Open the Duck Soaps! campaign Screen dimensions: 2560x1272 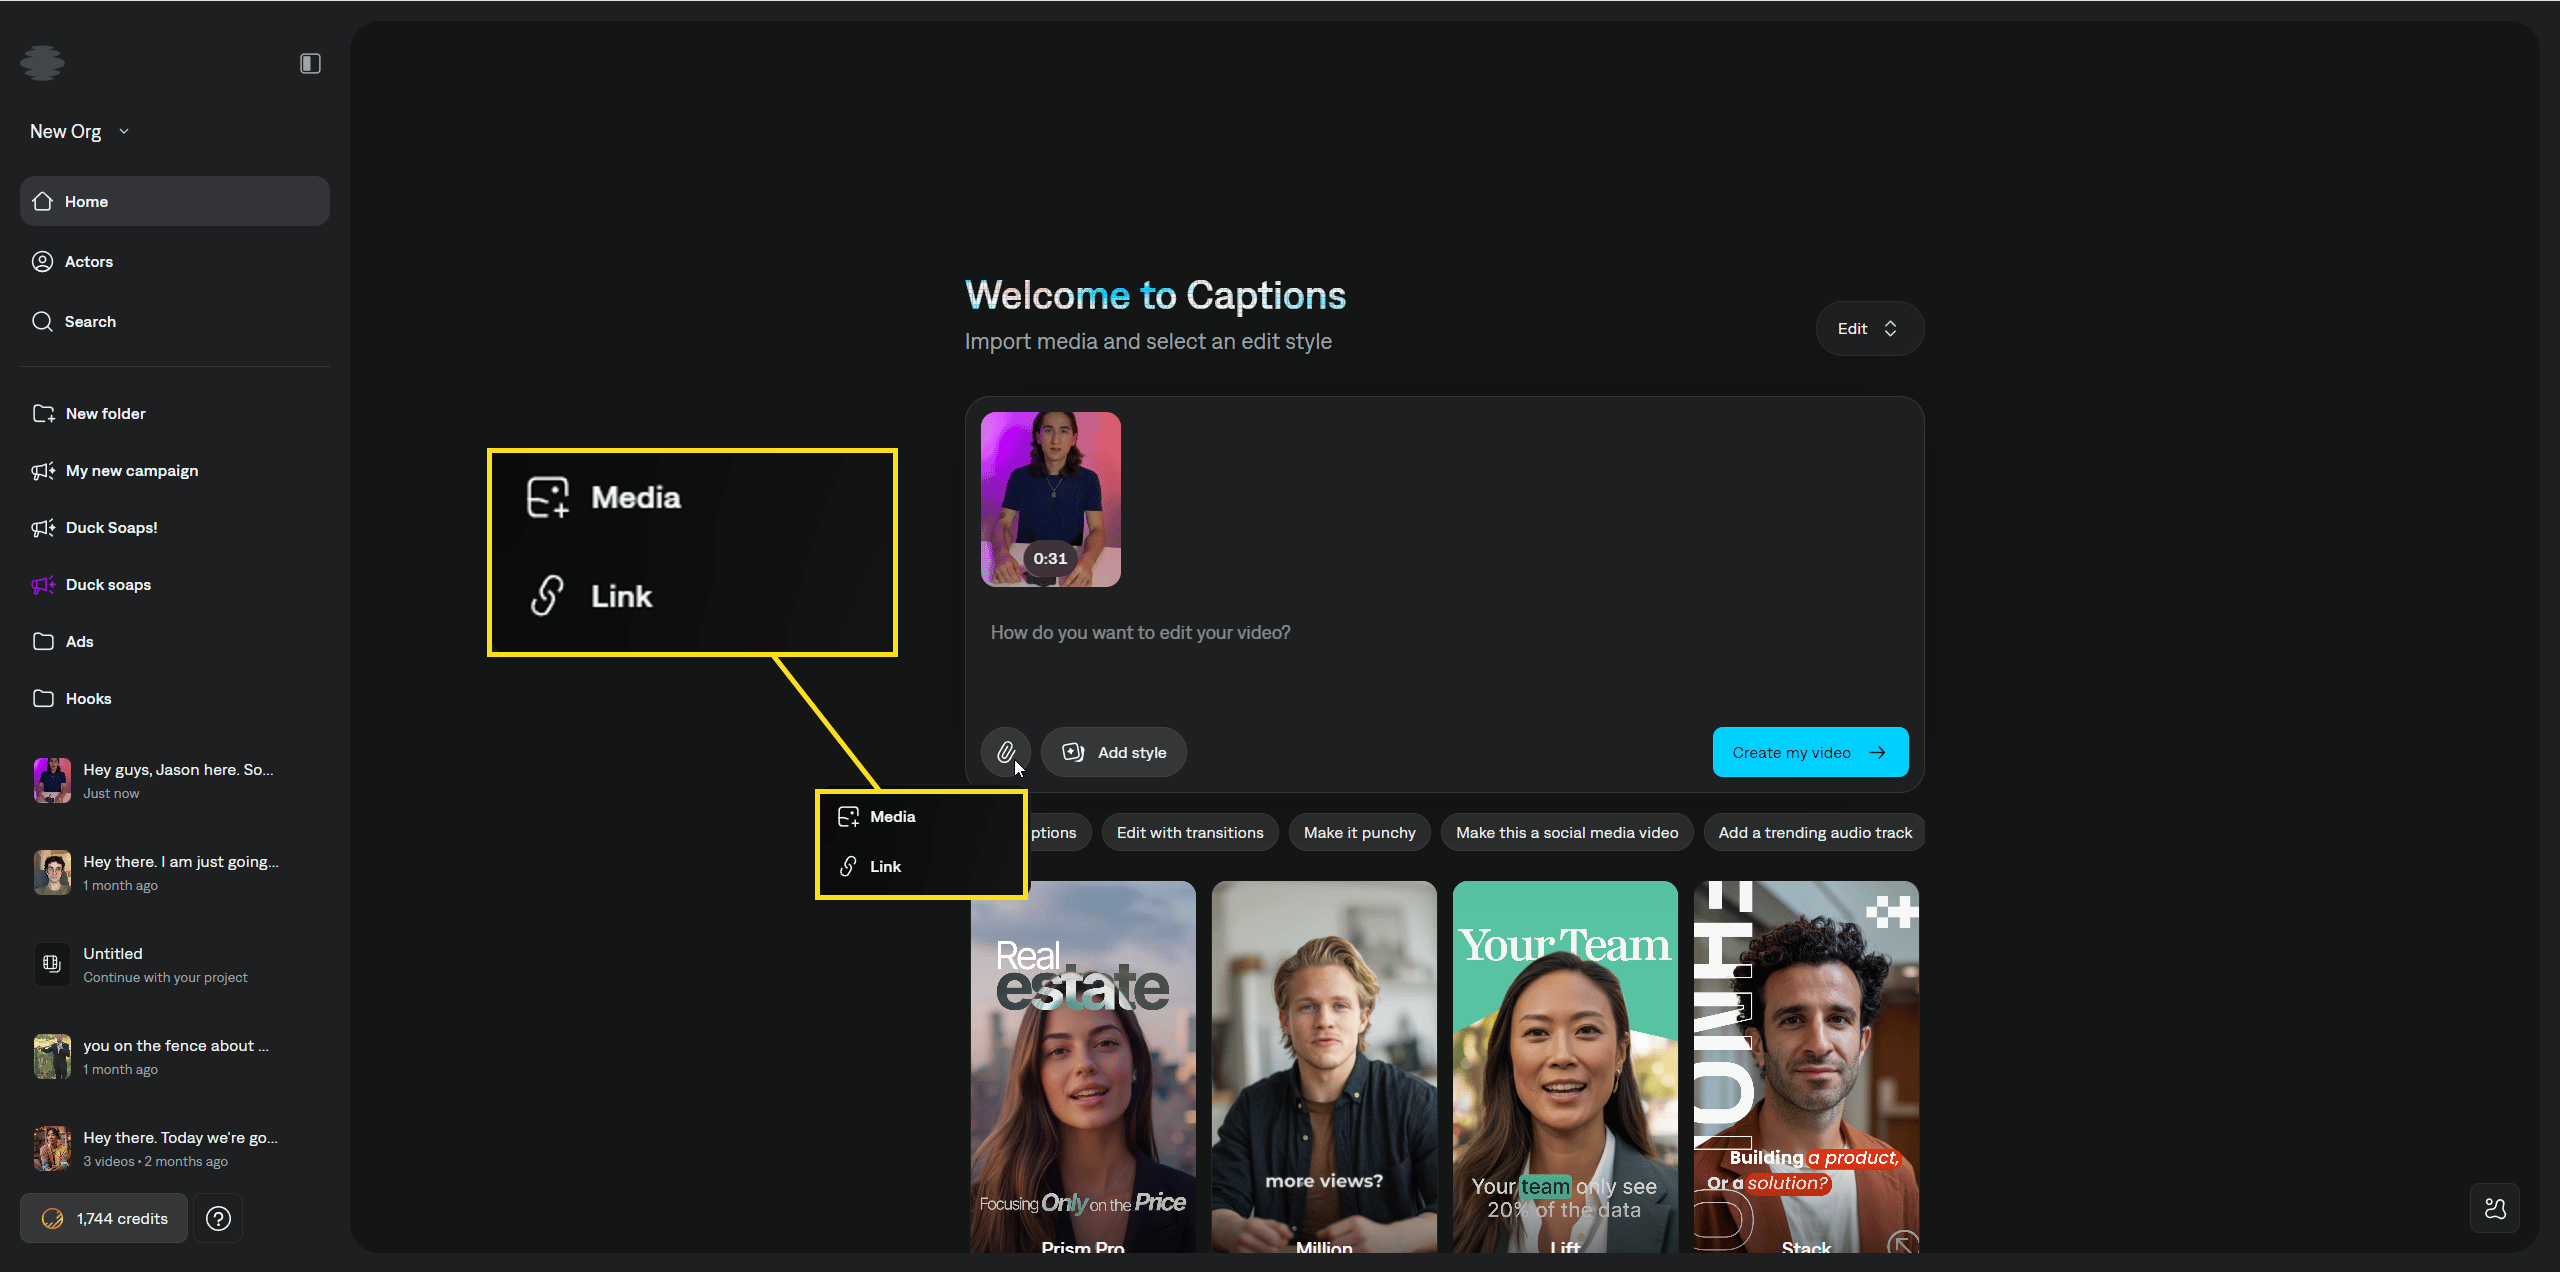[x=175, y=527]
